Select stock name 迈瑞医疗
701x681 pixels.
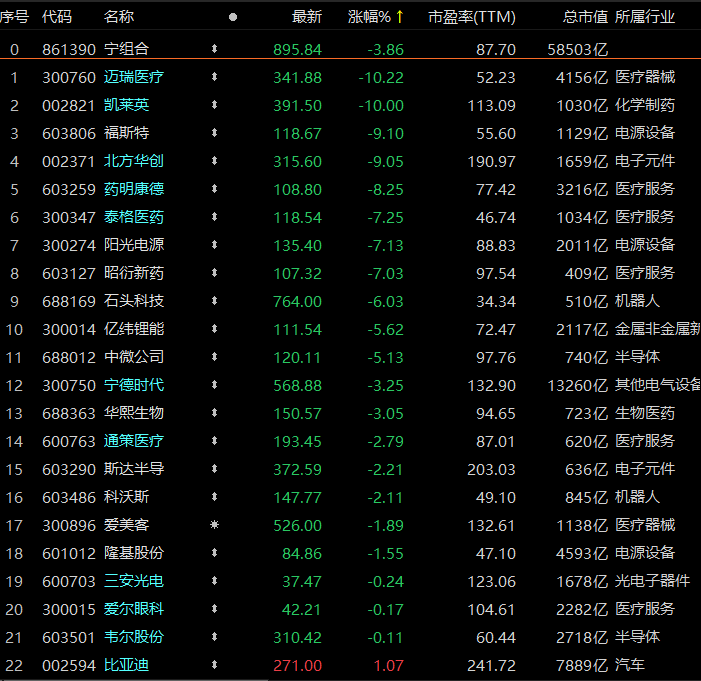134,77
